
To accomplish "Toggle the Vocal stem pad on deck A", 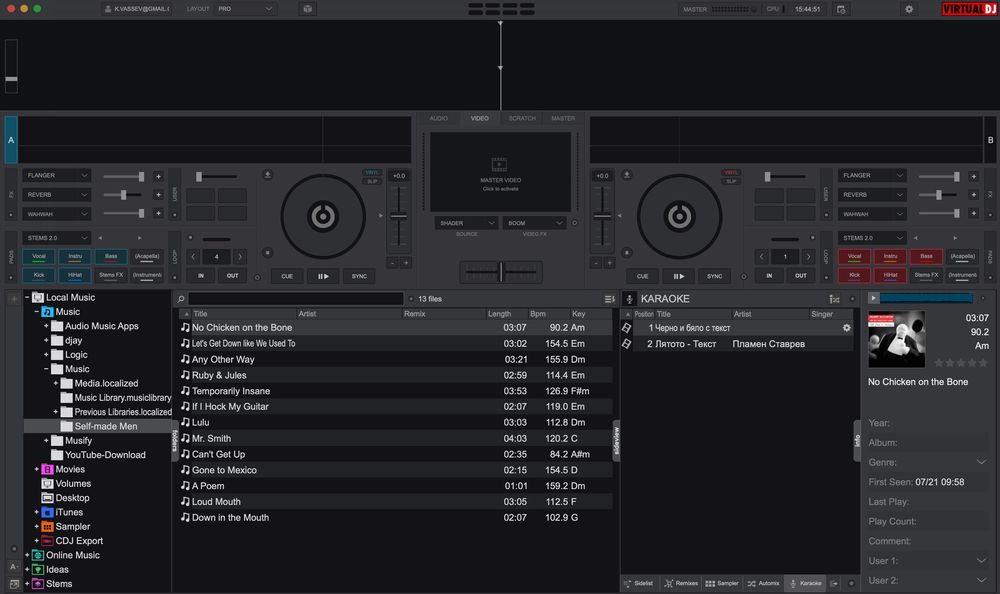I will pyautogui.click(x=39, y=256).
